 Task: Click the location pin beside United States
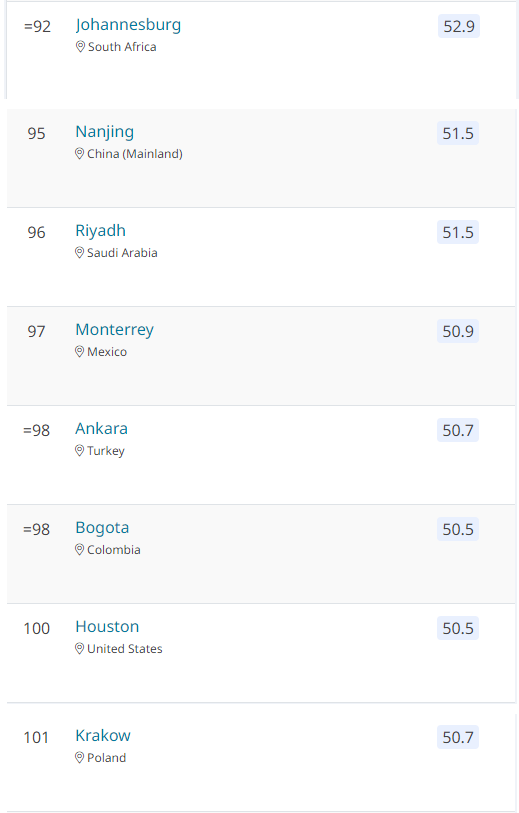[x=79, y=649]
